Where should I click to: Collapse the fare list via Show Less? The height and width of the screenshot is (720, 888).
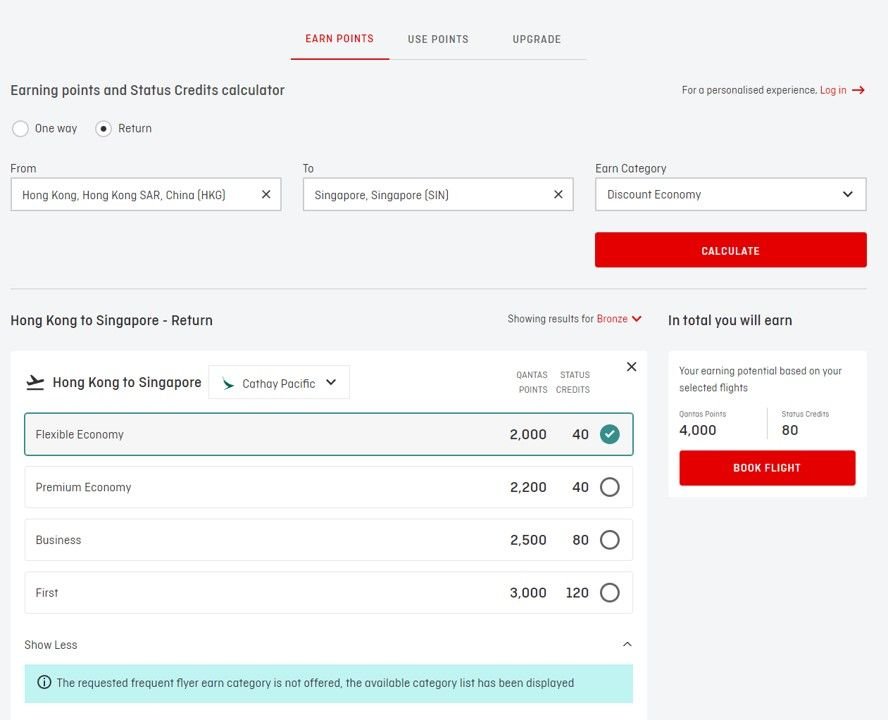coord(50,644)
